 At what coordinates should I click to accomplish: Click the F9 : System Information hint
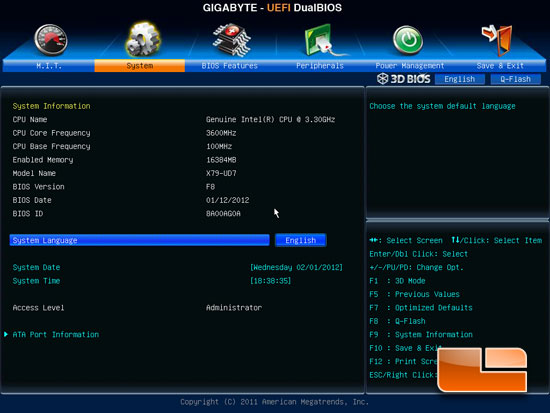421,334
